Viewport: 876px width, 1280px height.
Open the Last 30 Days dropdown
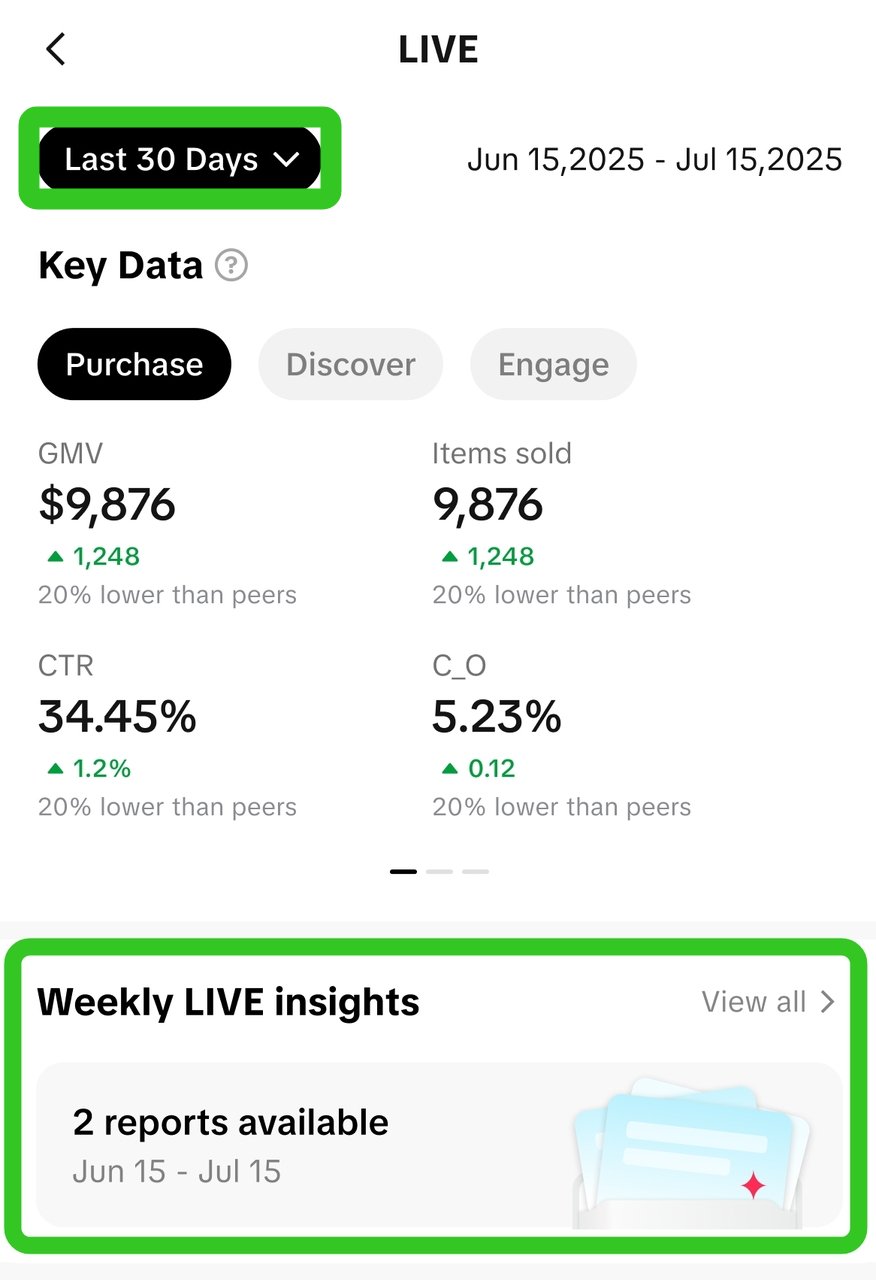click(x=160, y=160)
